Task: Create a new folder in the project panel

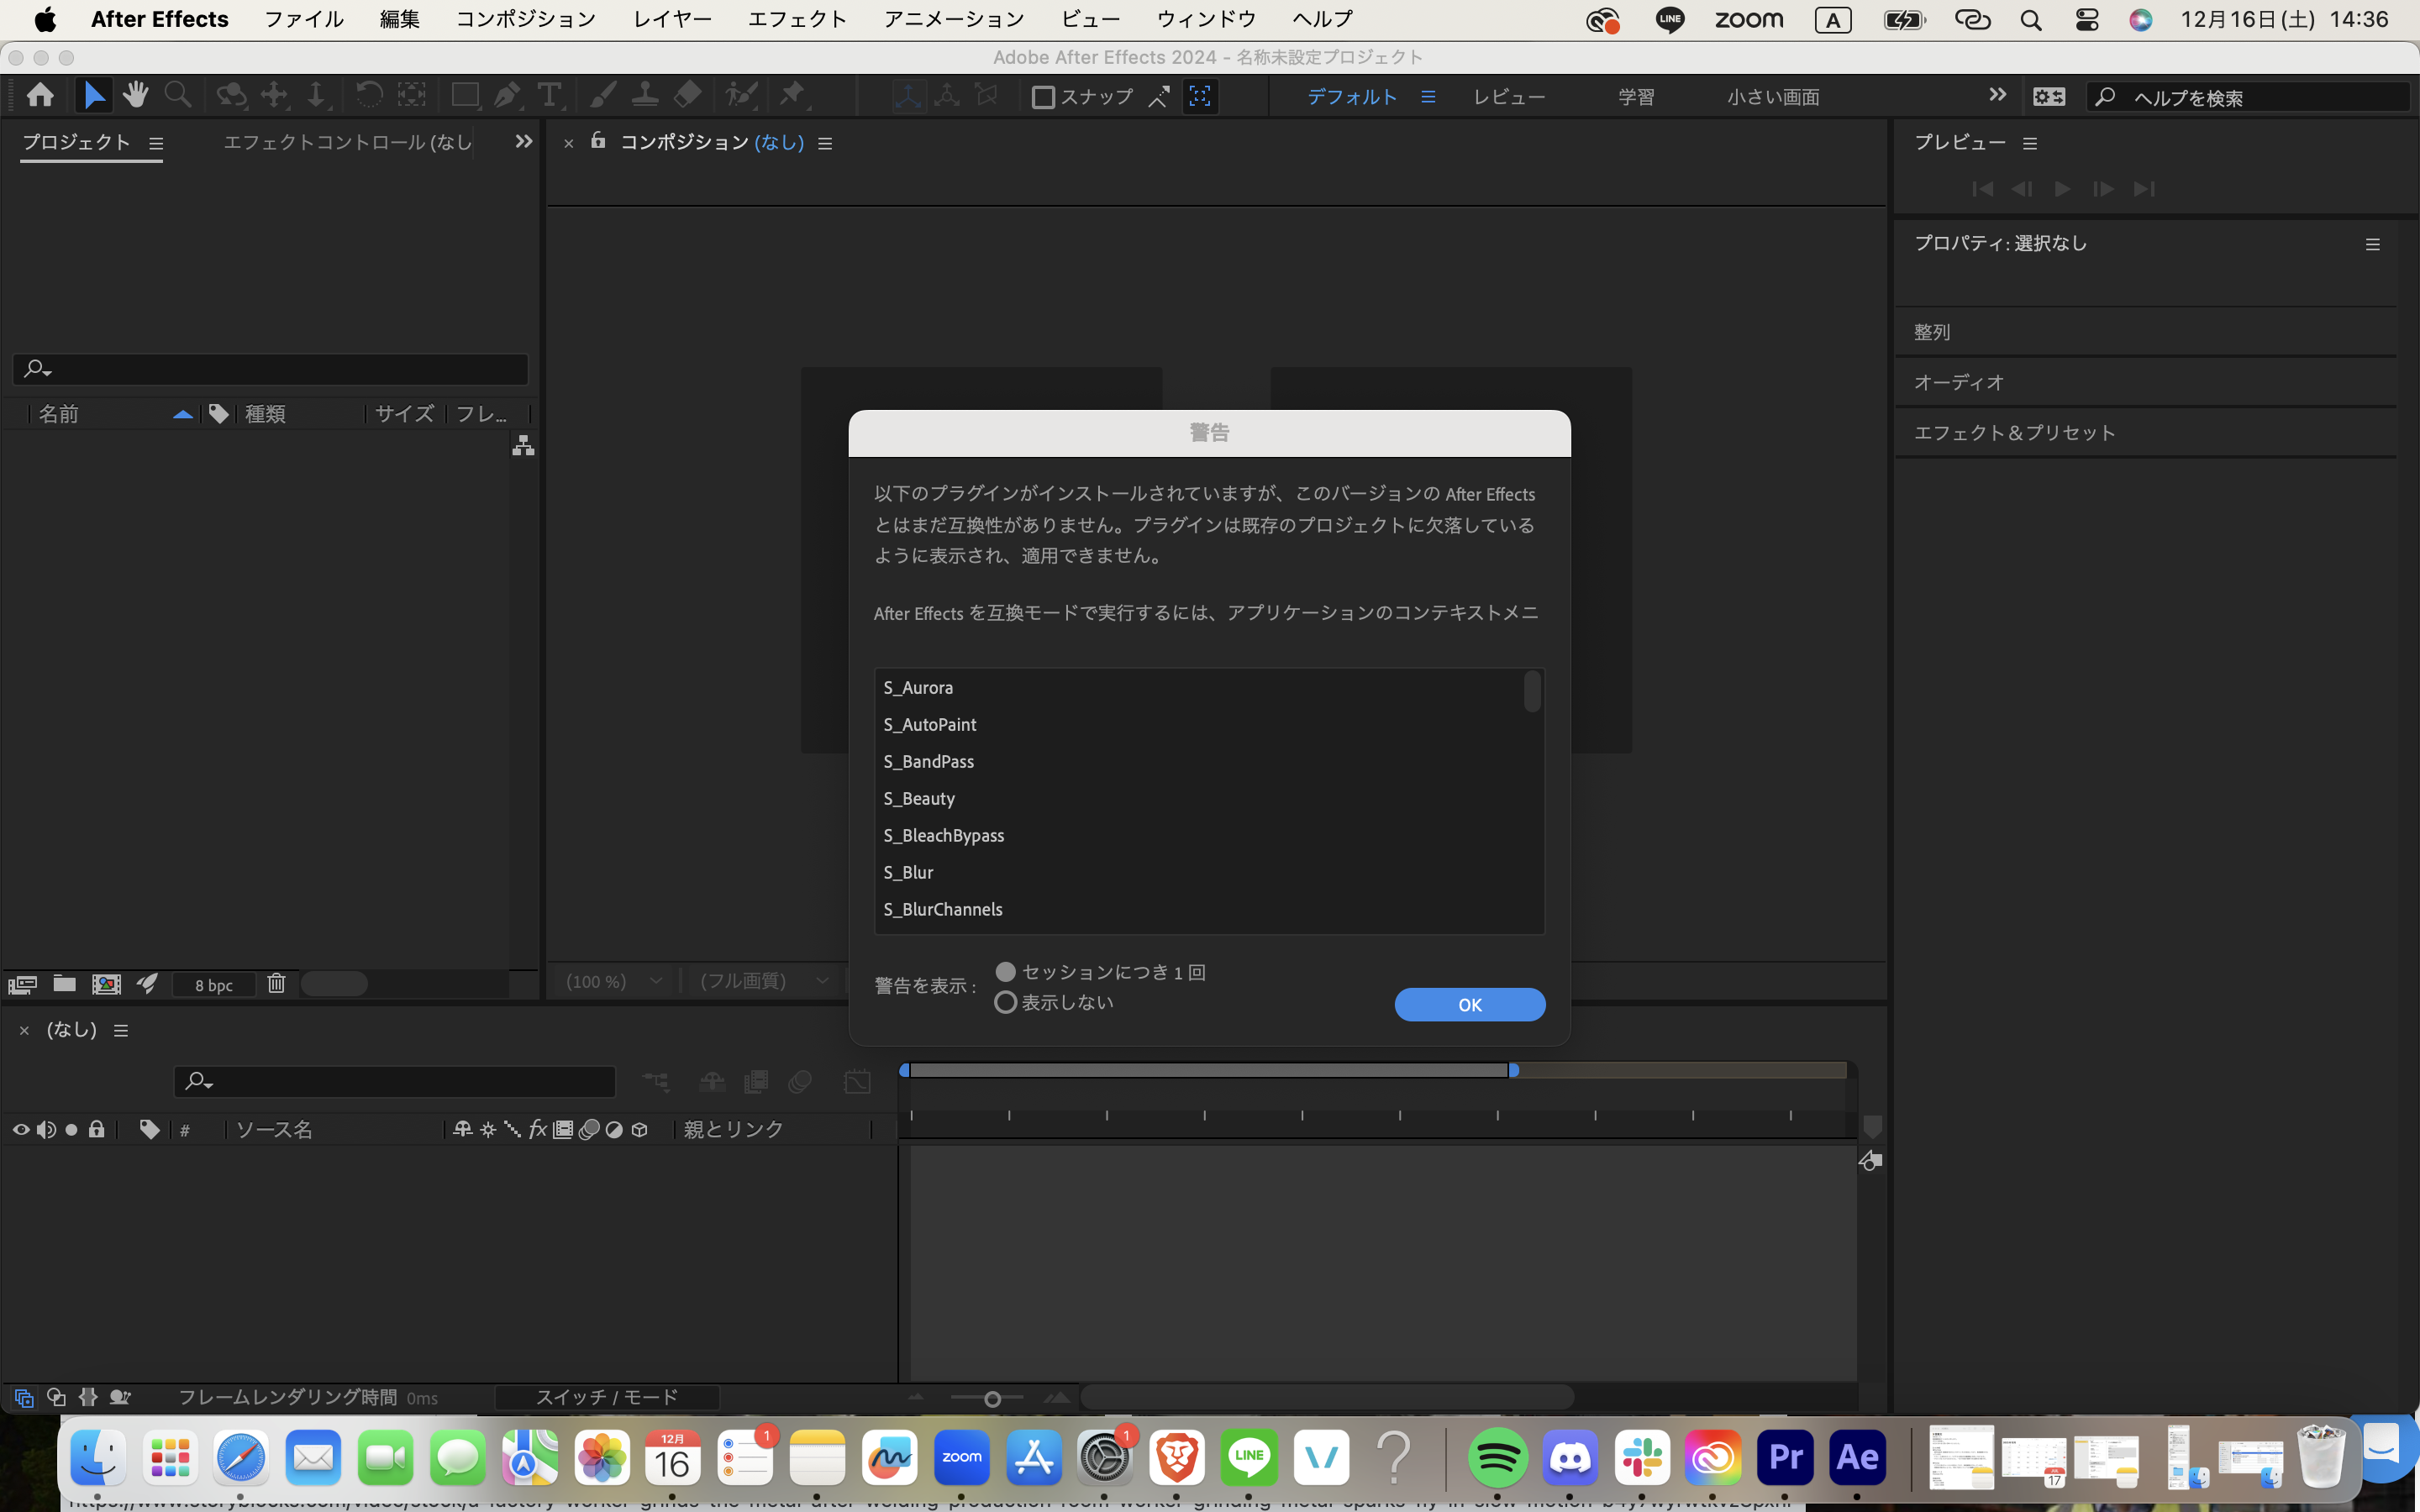Action: 63,984
